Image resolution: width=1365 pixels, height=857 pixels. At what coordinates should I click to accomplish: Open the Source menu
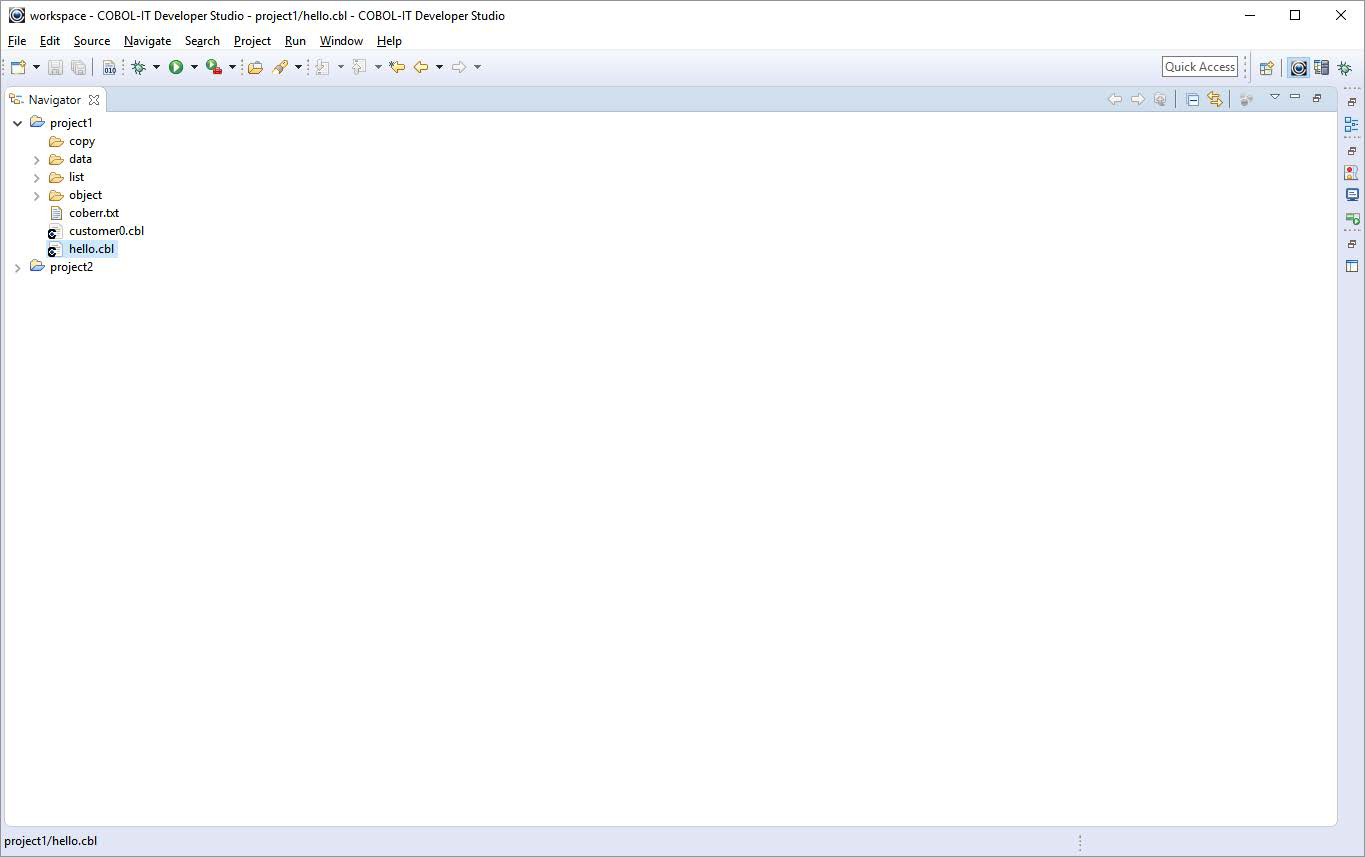[91, 41]
